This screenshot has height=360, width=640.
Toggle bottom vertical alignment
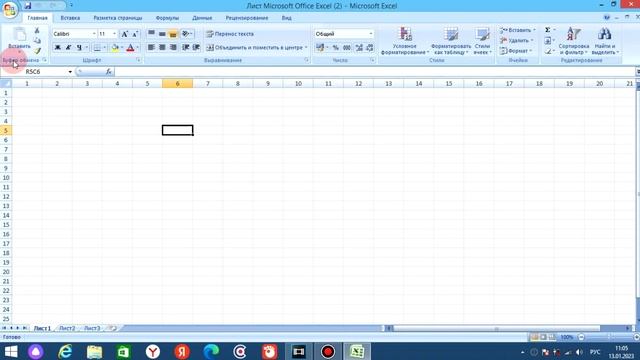pos(173,34)
